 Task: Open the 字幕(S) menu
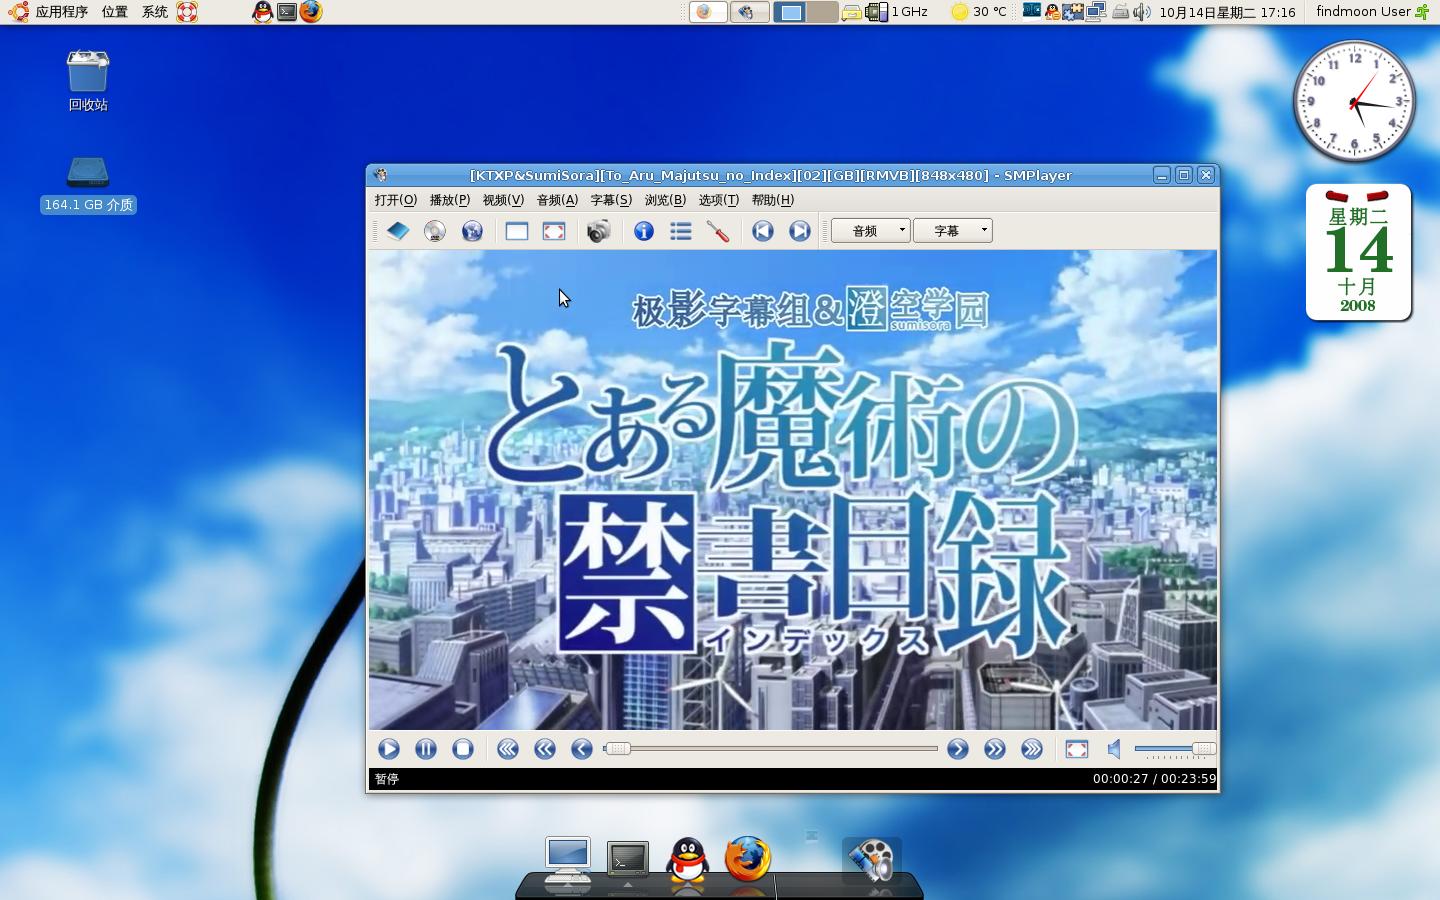611,200
